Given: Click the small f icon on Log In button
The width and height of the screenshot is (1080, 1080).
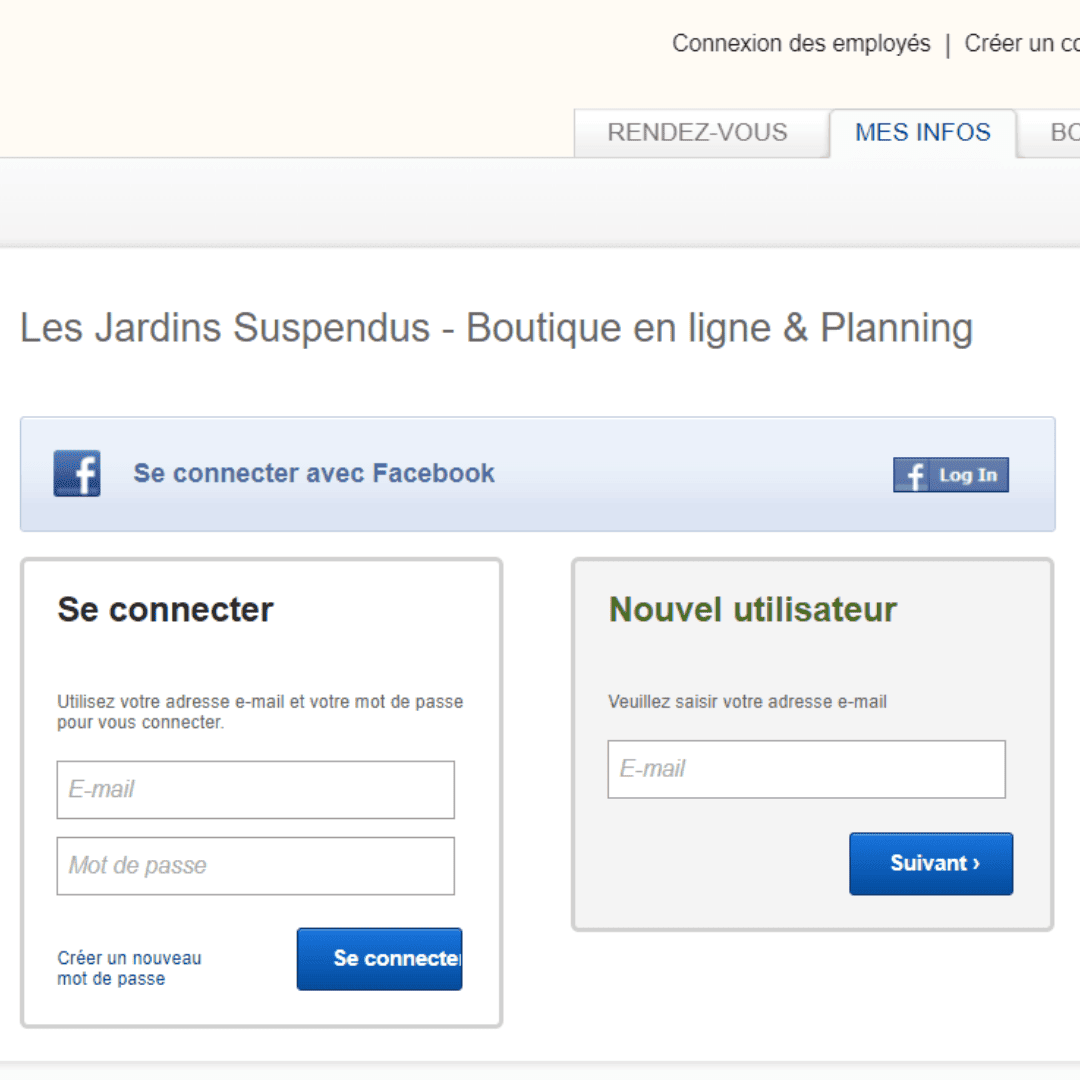Looking at the screenshot, I should pyautogui.click(x=913, y=475).
